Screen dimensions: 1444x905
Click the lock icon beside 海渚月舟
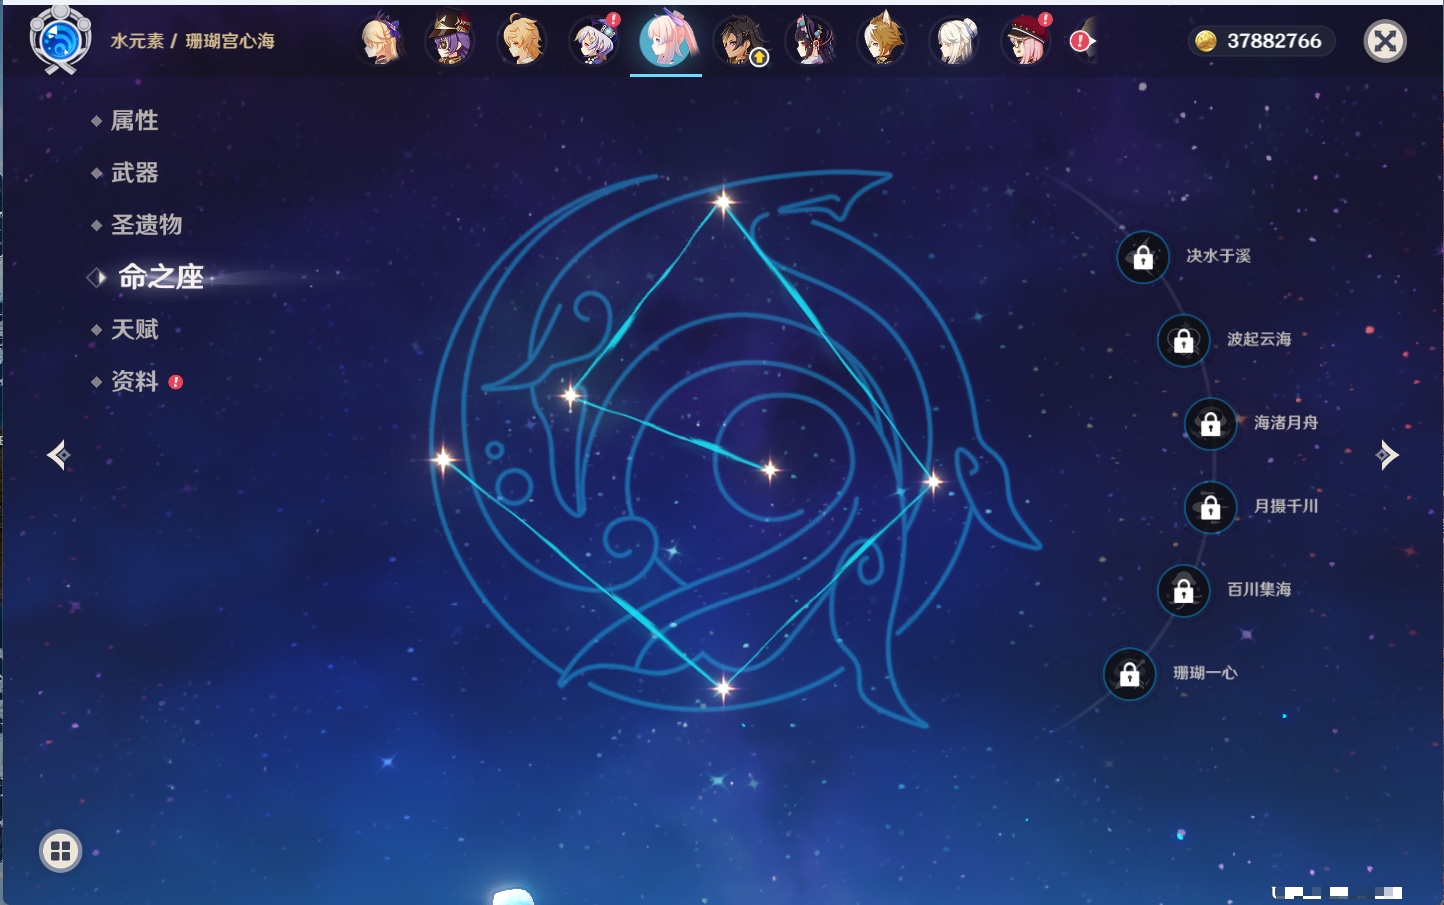[1210, 423]
